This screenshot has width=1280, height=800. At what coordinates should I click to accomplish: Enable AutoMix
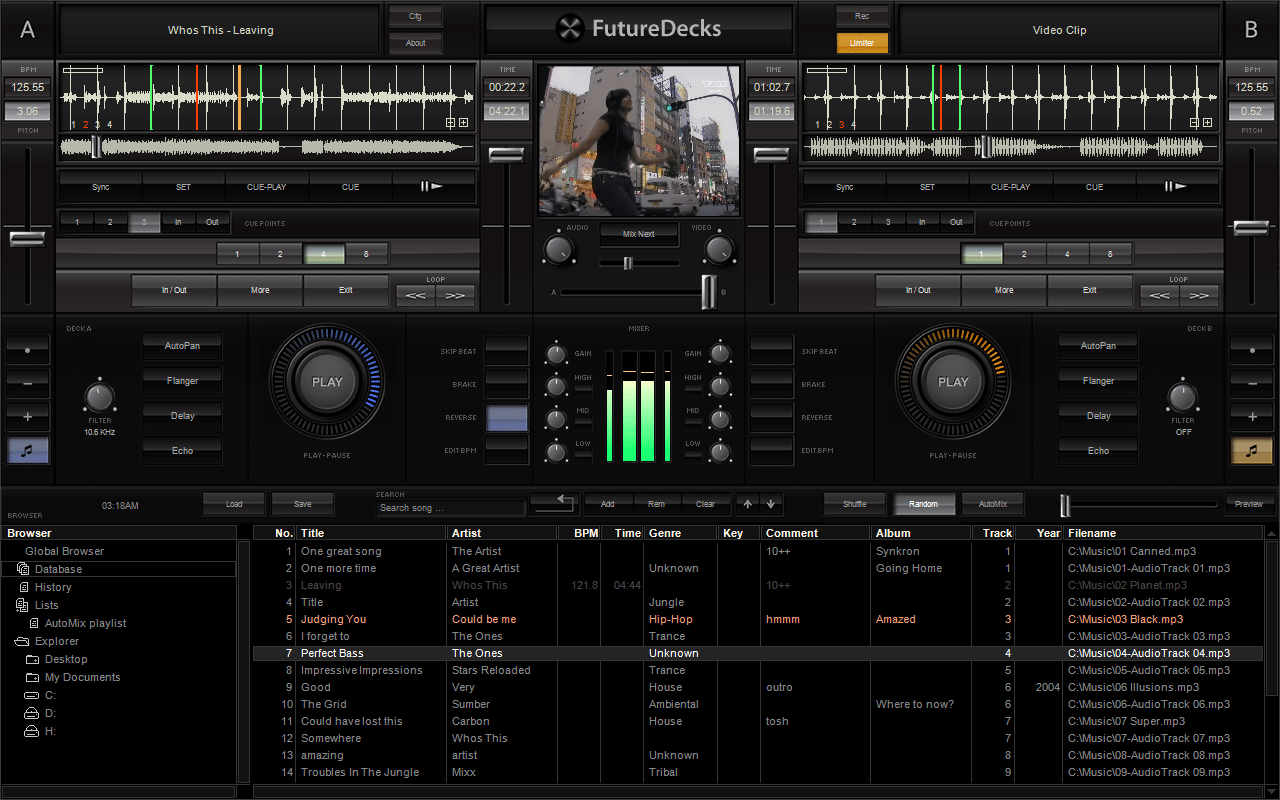[x=993, y=504]
